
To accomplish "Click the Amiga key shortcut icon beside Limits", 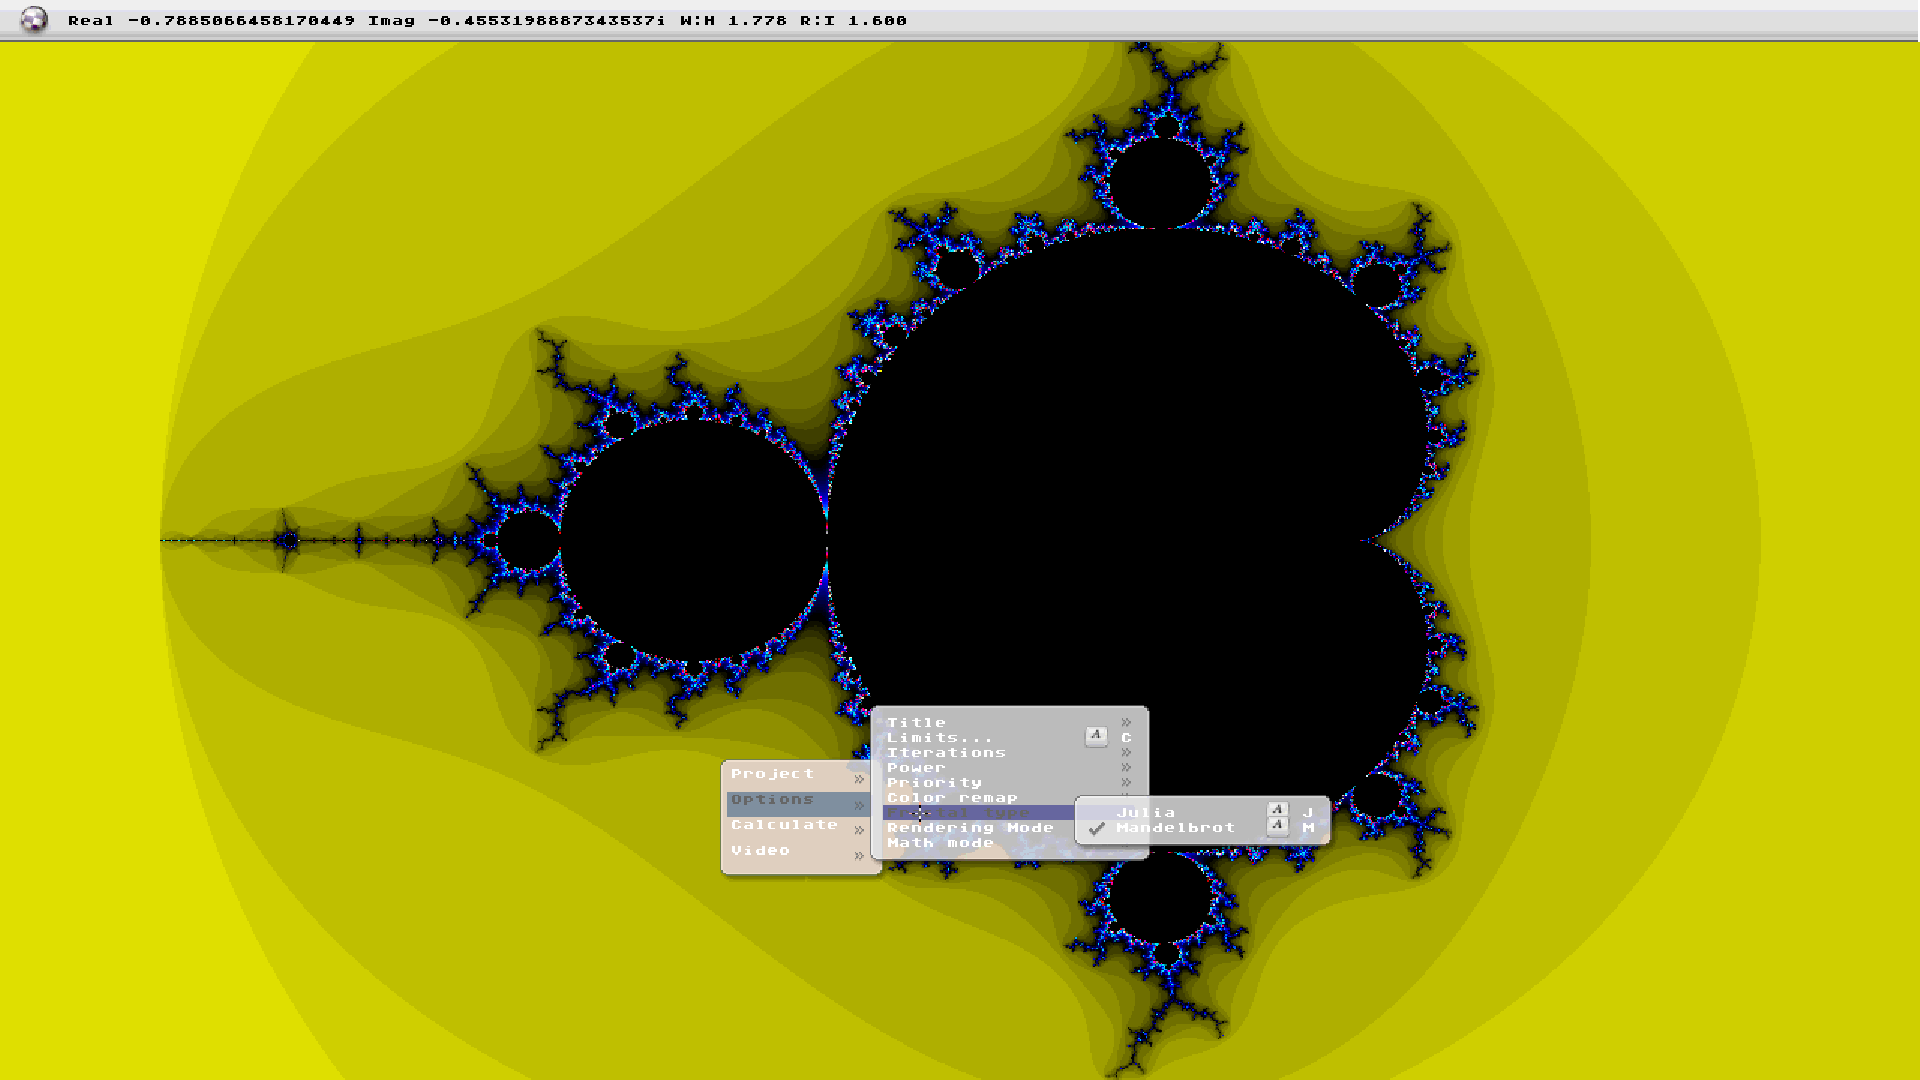I will [x=1094, y=736].
